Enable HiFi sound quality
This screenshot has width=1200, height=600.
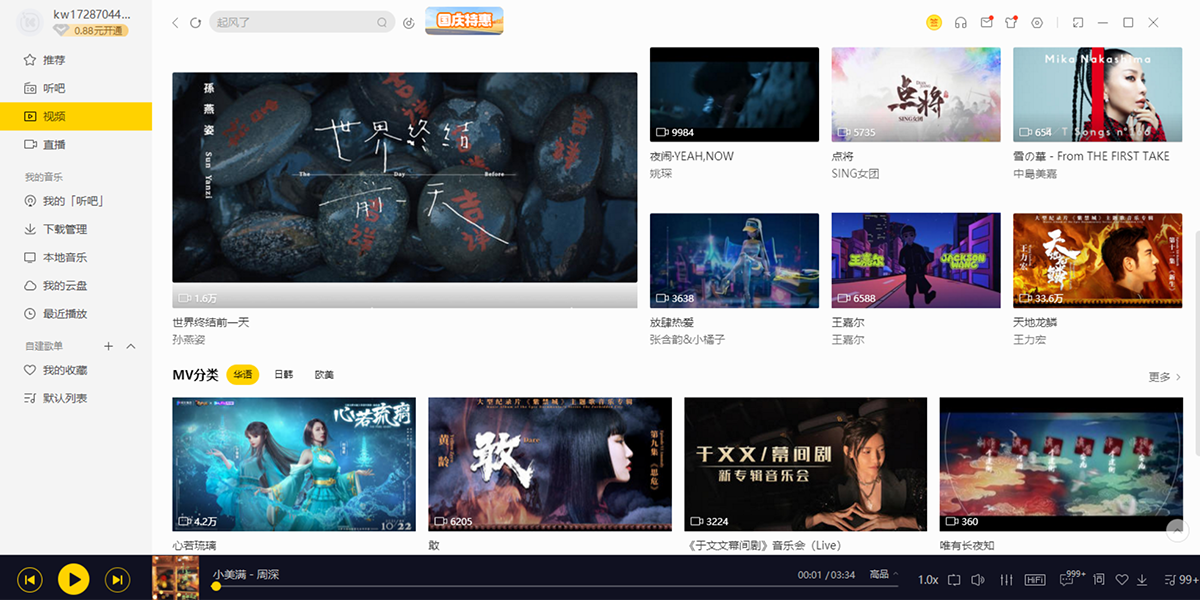coord(1035,579)
